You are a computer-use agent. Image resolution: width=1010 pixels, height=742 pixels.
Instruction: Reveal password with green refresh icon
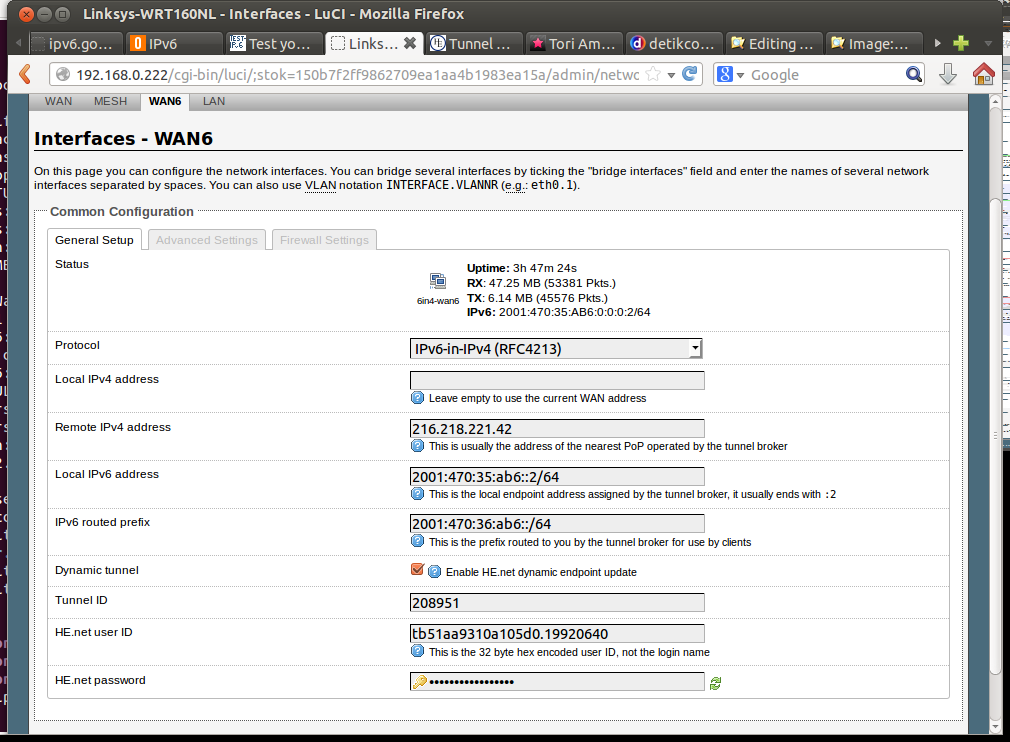tap(716, 683)
